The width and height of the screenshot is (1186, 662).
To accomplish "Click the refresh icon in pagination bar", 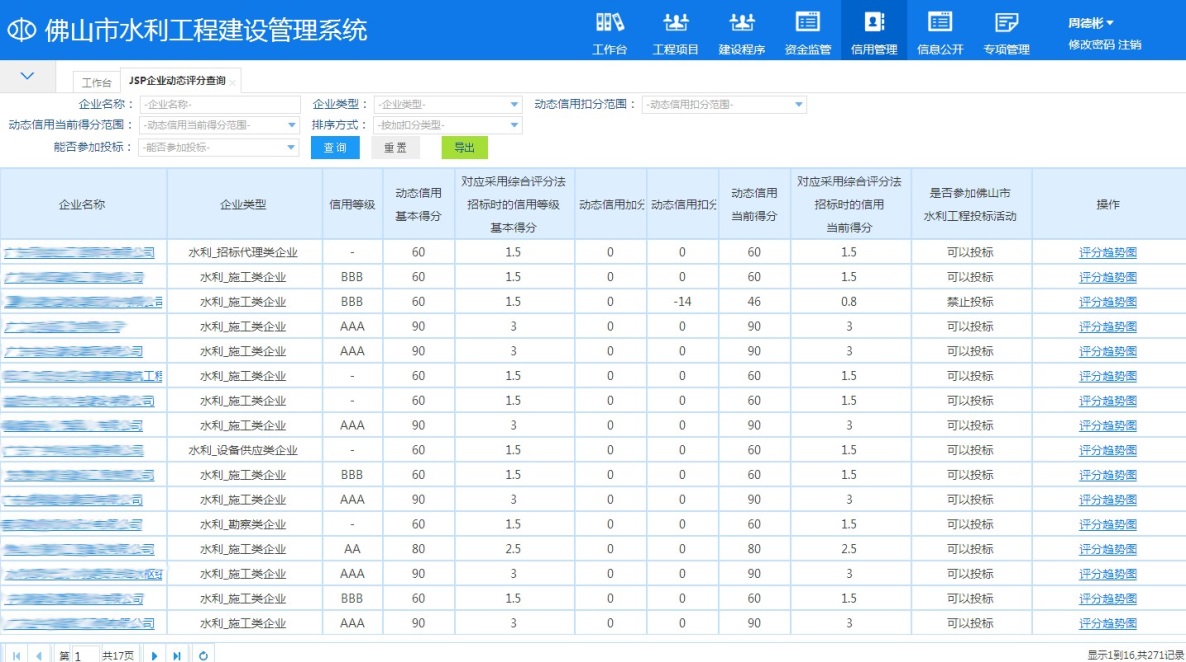I will point(204,655).
